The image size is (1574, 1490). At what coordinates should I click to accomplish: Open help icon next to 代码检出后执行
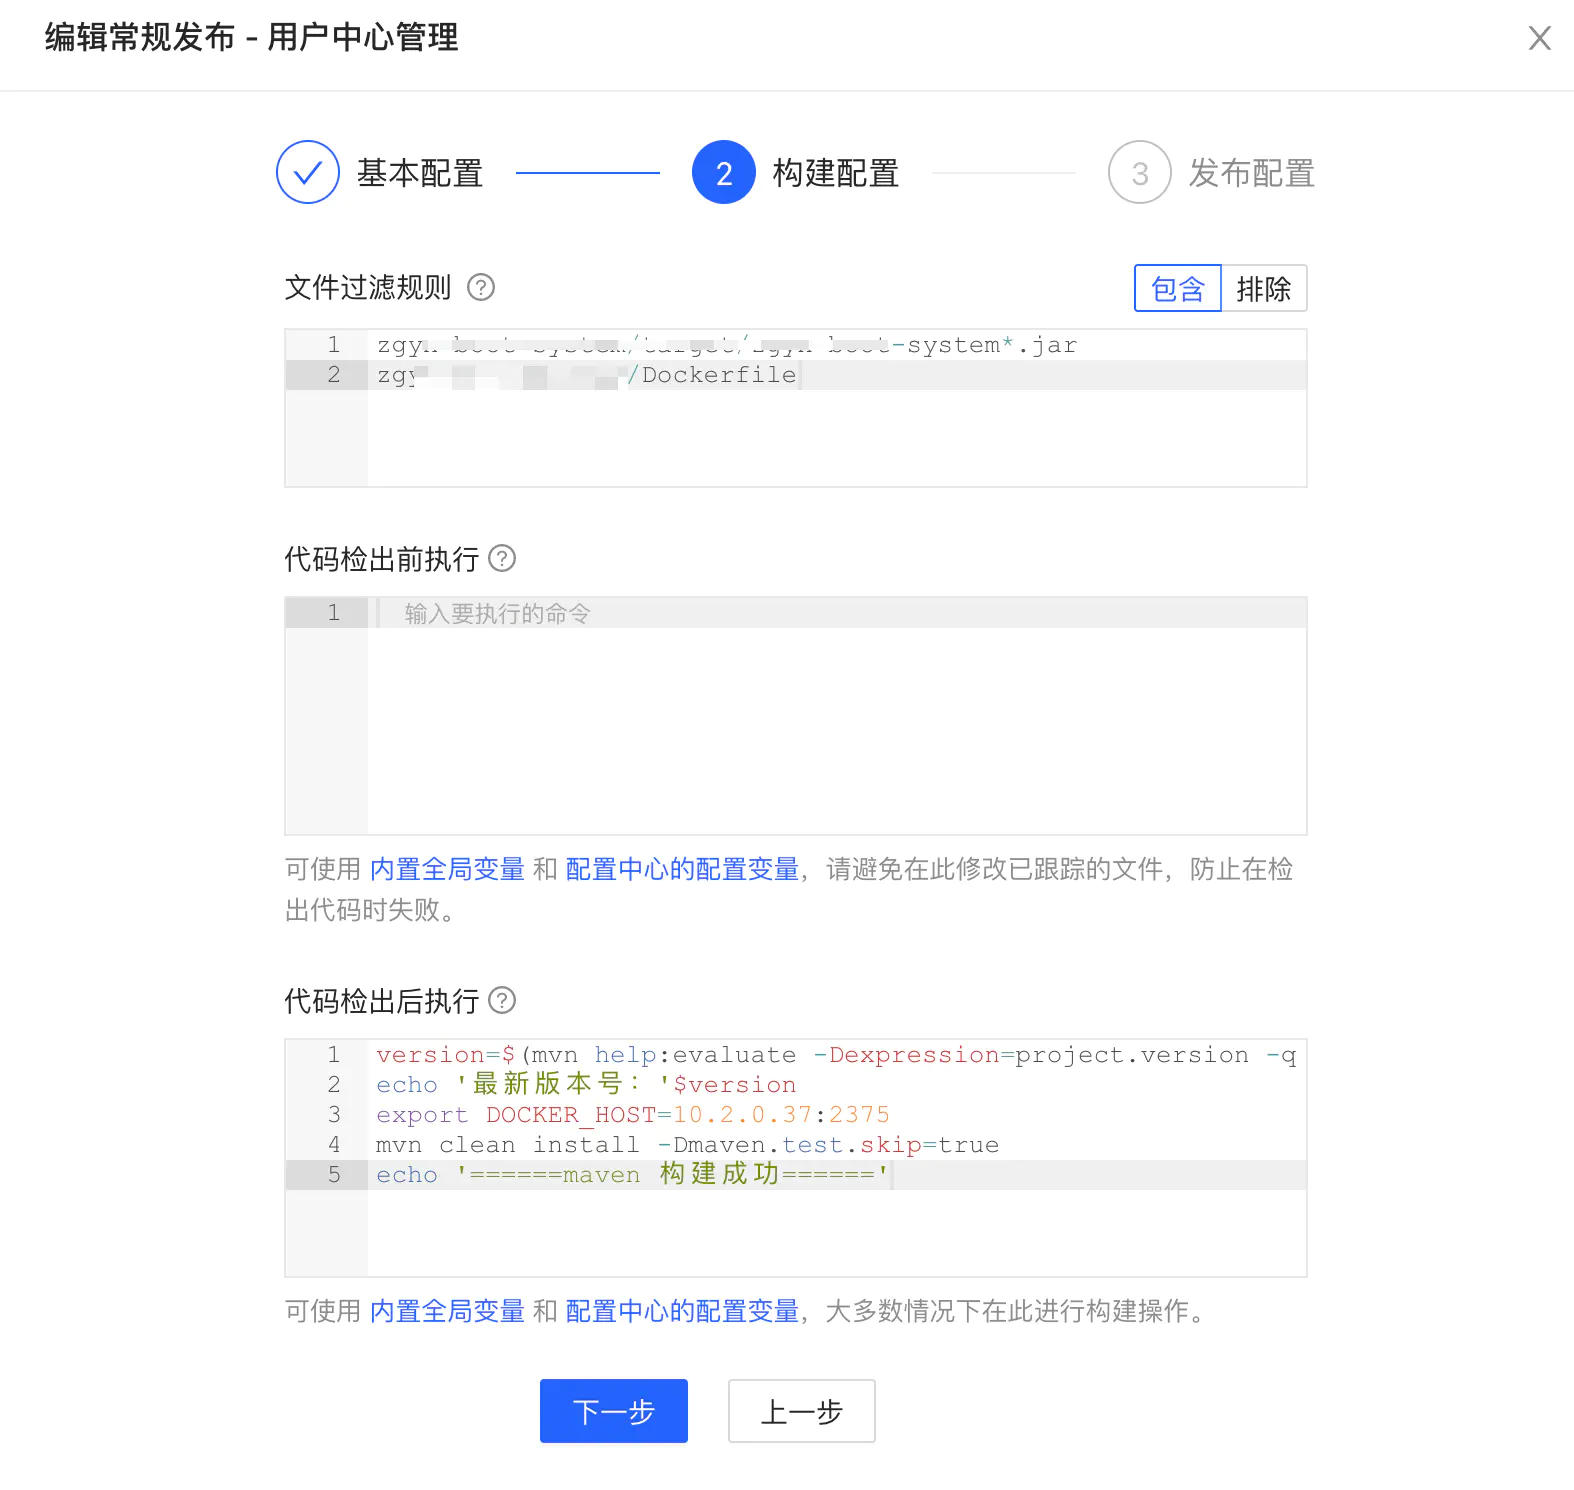click(502, 1000)
